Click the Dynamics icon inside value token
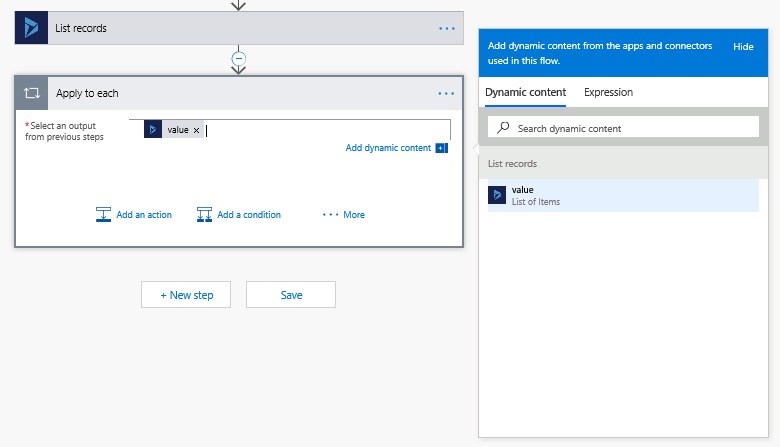 (x=153, y=130)
